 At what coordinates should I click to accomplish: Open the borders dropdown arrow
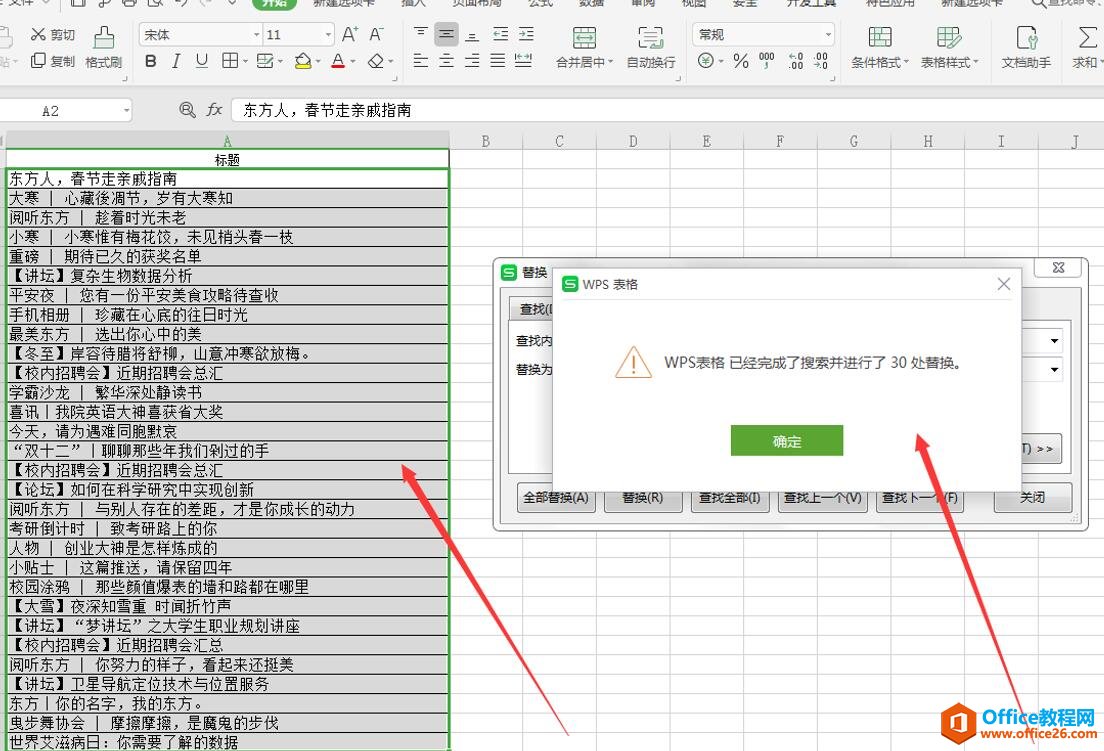point(245,62)
